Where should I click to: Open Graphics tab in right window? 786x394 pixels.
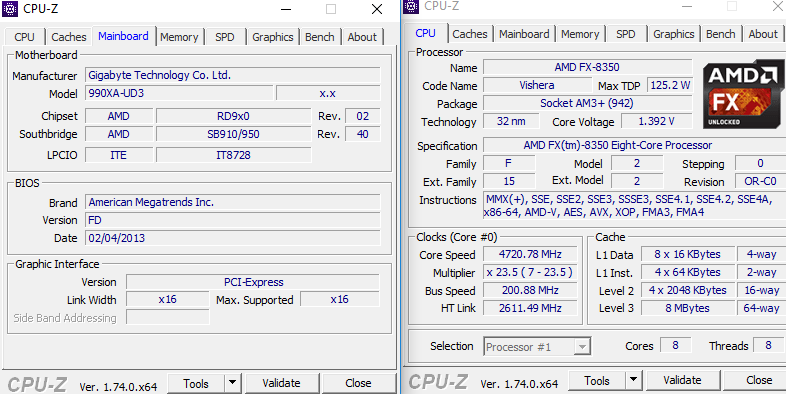[674, 34]
